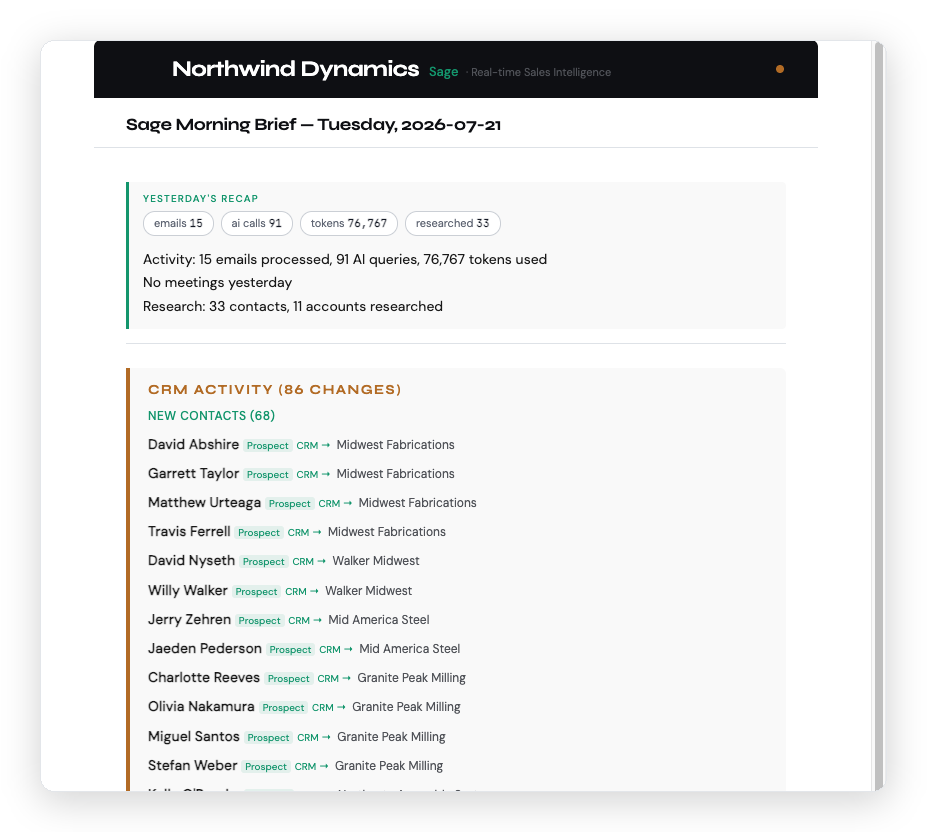Screen dimensions: 927x832
Task: Open contact David Nyseth
Action: [192, 561]
